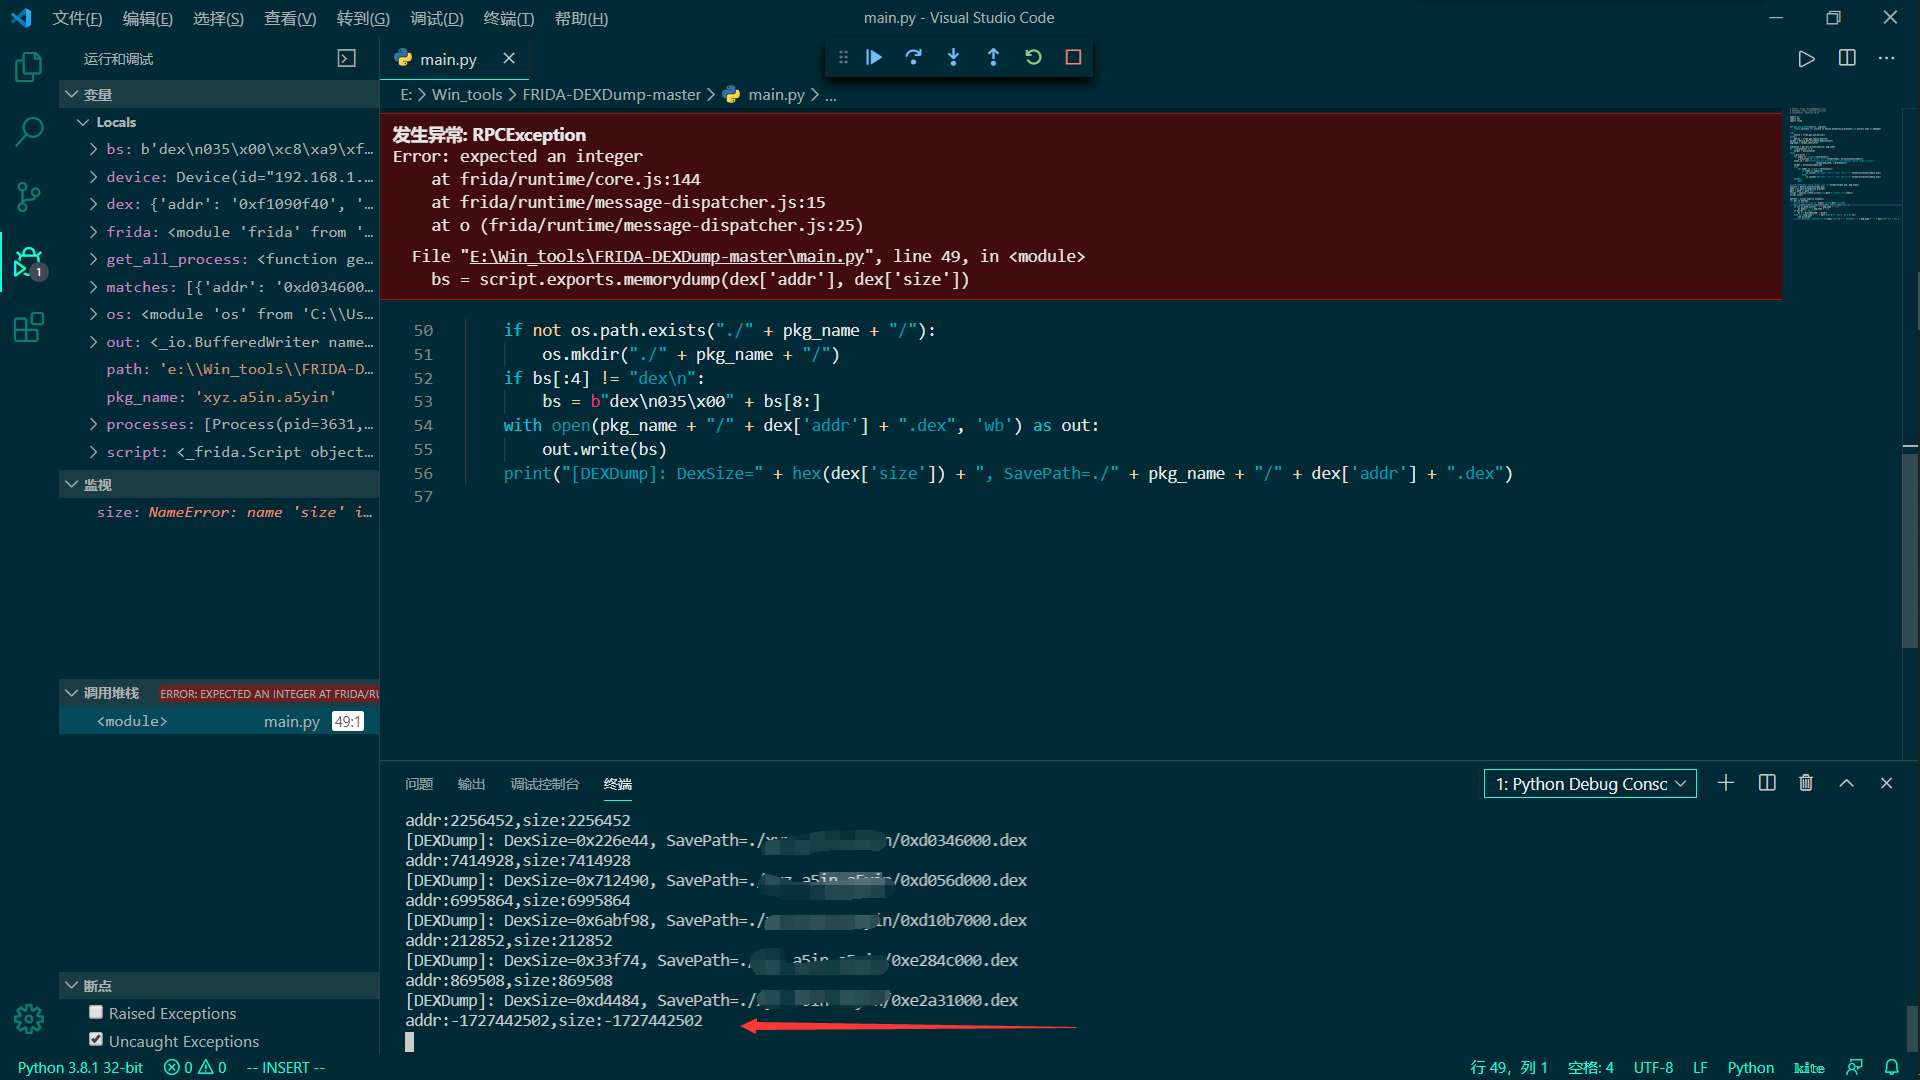The image size is (1920, 1080).
Task: Open the 调试(D) menu
Action: point(436,18)
